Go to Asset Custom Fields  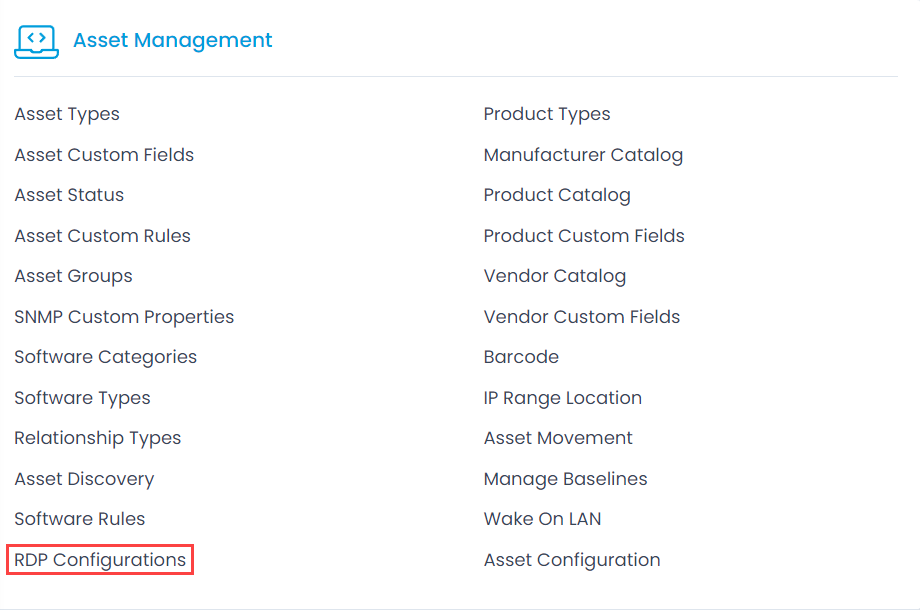[x=104, y=155]
